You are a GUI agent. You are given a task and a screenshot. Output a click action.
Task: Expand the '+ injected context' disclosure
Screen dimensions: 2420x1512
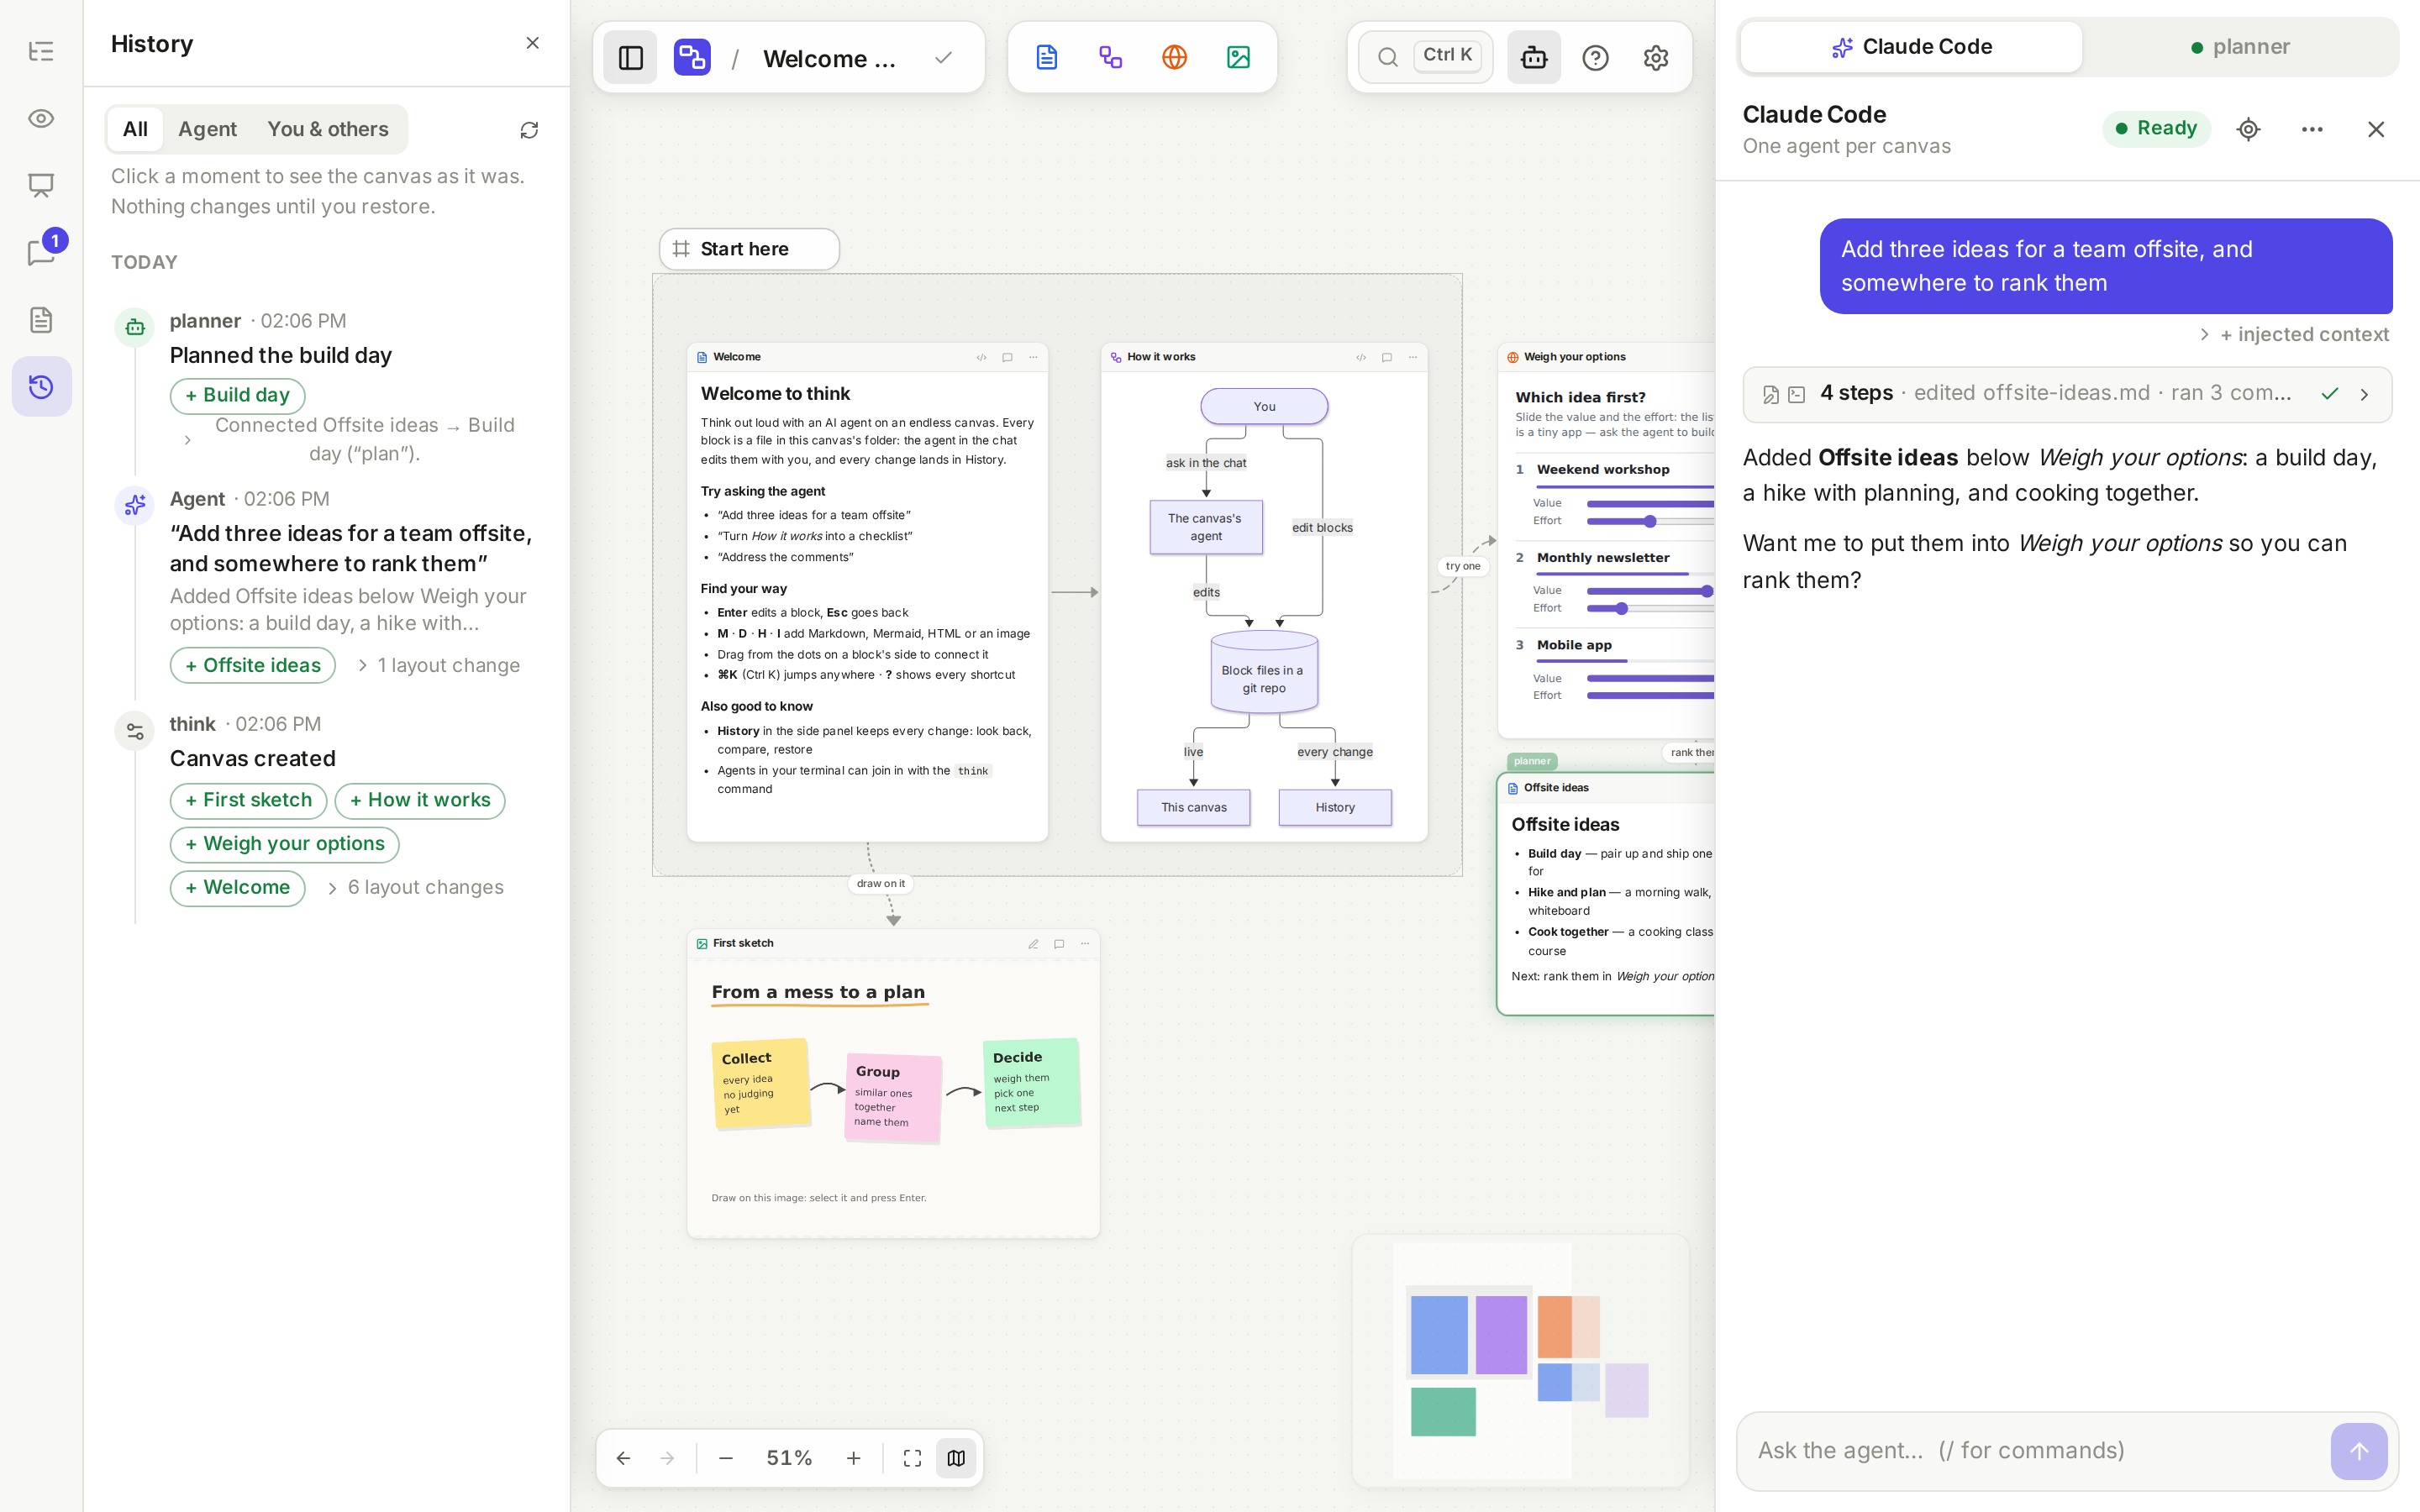tap(2295, 335)
